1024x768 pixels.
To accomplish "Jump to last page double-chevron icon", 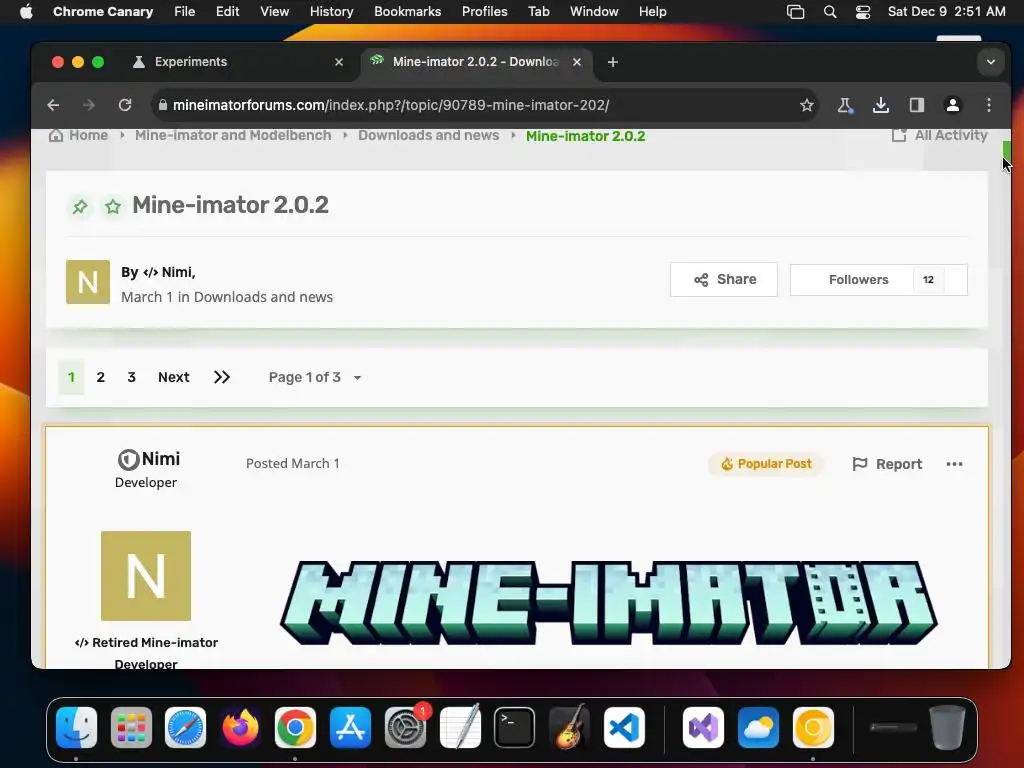I will coord(221,377).
